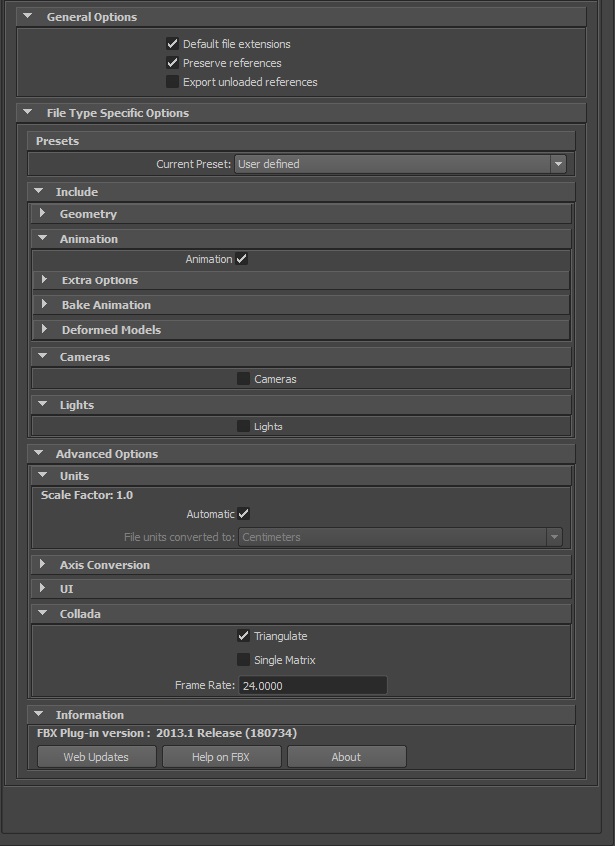
Task: Enable Export unloaded references checkbox
Action: (x=173, y=82)
